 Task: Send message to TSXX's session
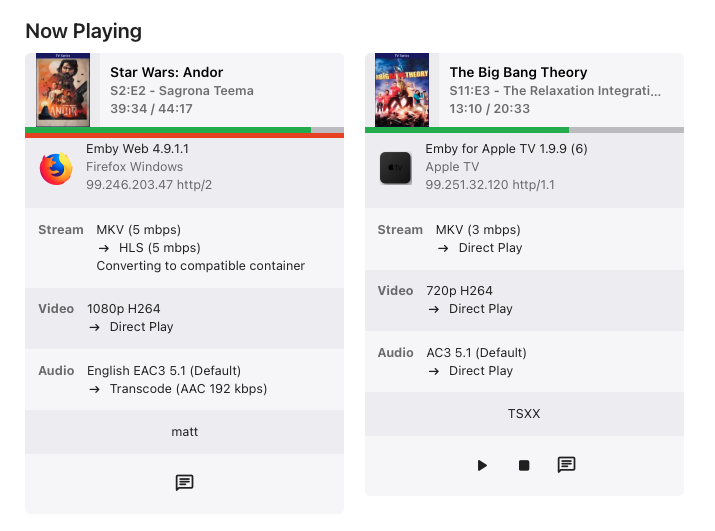(566, 465)
